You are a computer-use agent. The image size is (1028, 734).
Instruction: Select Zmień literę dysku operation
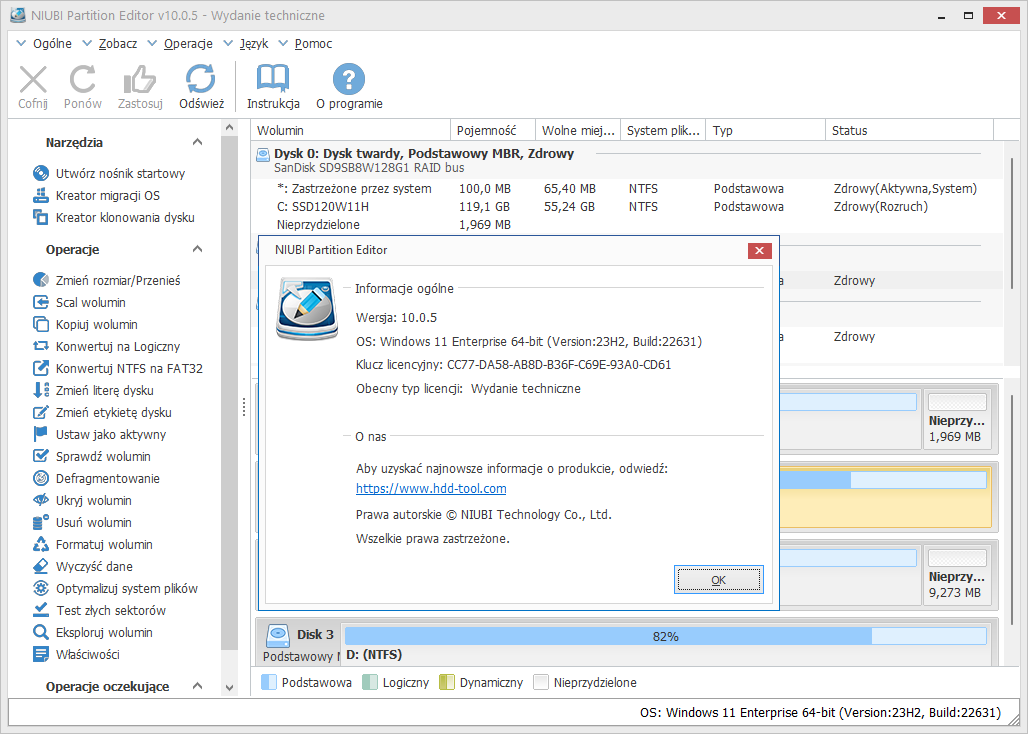point(93,391)
